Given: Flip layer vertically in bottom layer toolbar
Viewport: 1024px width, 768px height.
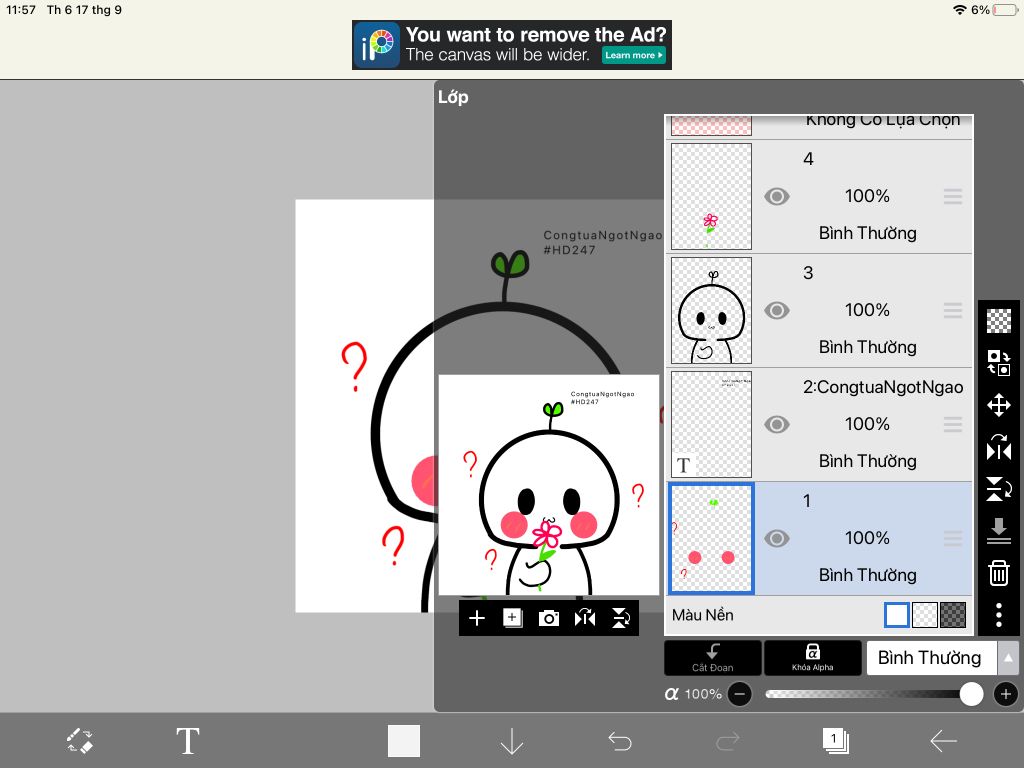Looking at the screenshot, I should [x=620, y=618].
